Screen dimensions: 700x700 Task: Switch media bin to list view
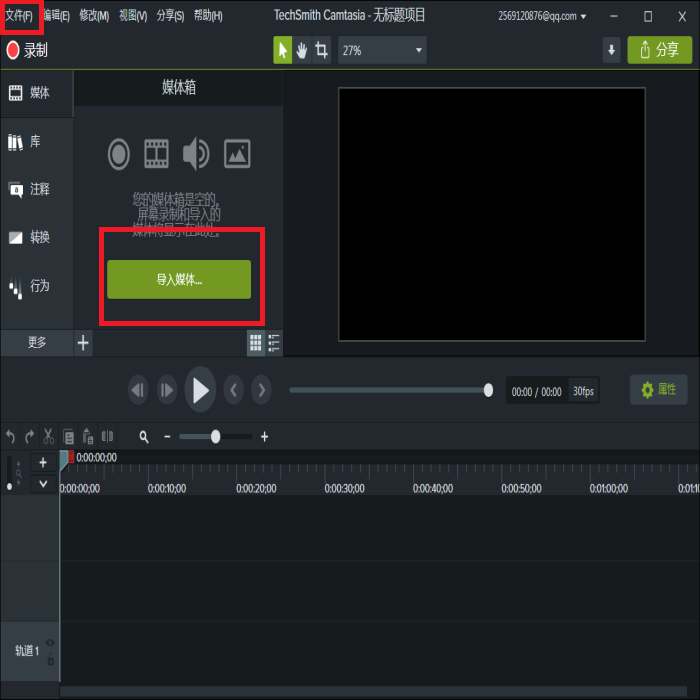point(274,343)
